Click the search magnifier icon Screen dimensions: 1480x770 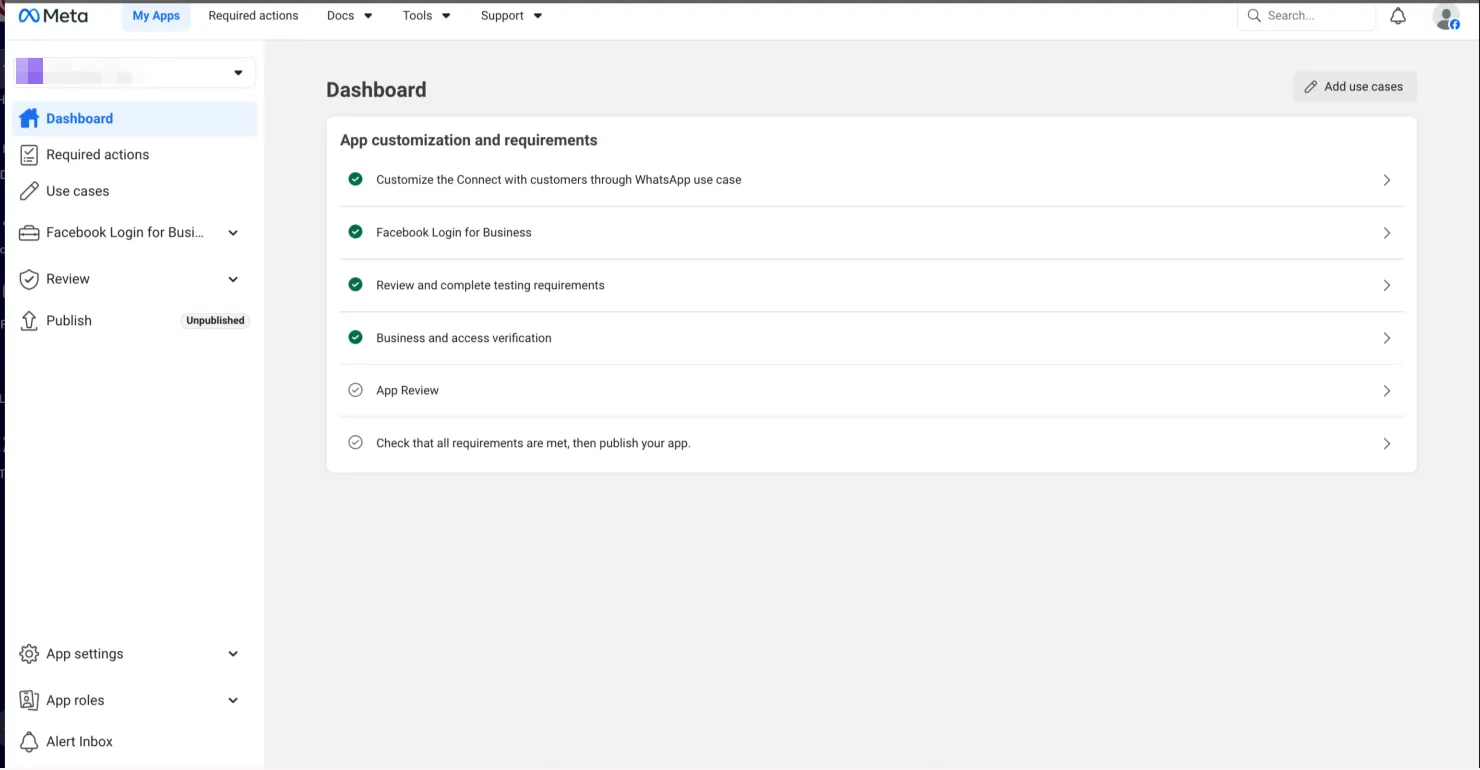(1254, 16)
